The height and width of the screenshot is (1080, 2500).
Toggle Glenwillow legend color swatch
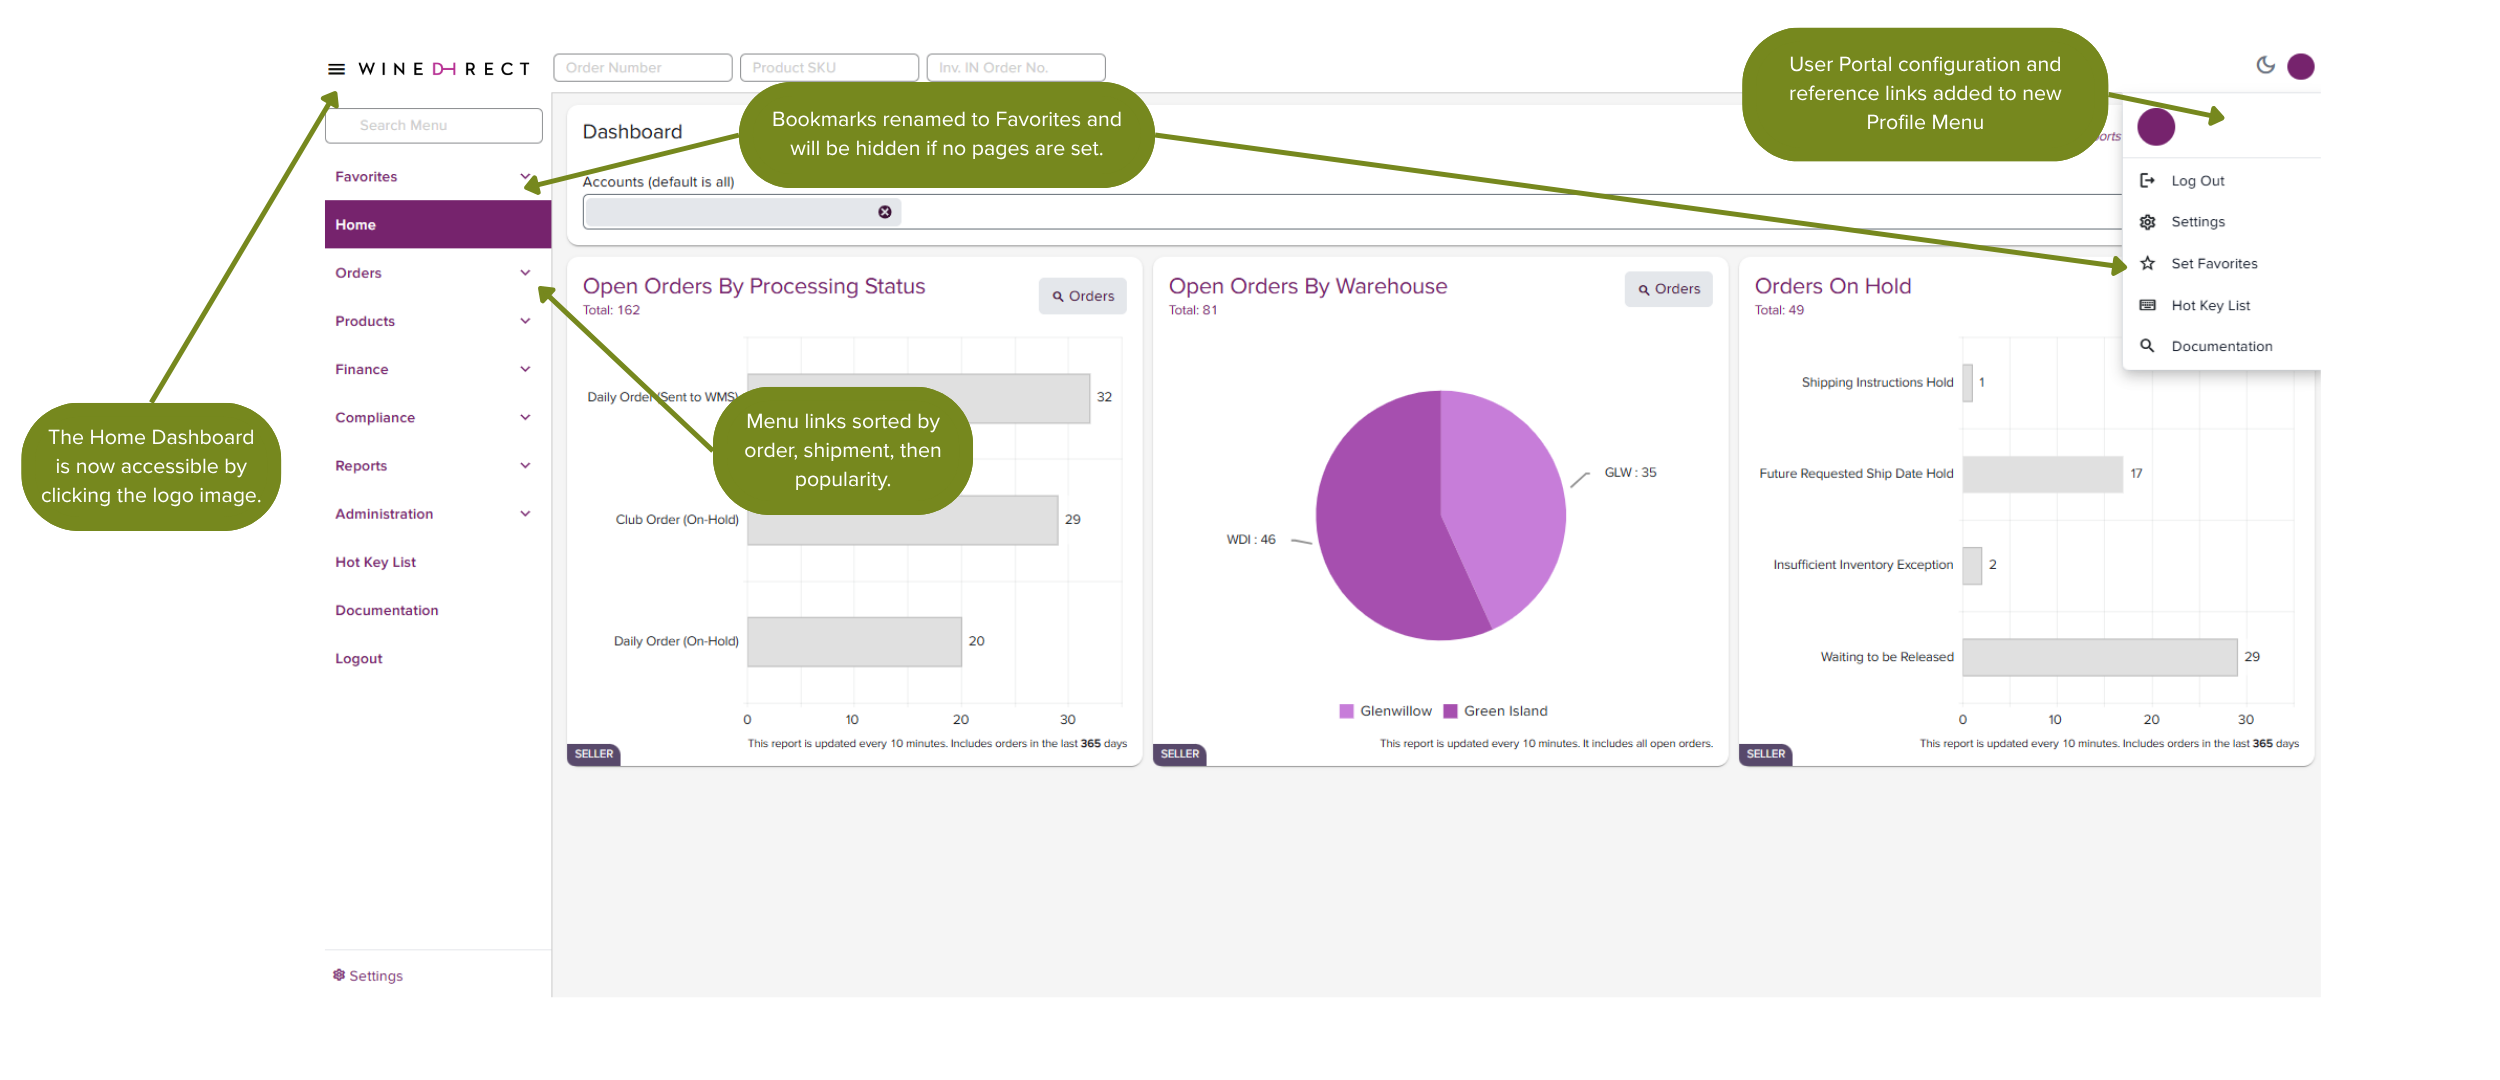(1346, 711)
